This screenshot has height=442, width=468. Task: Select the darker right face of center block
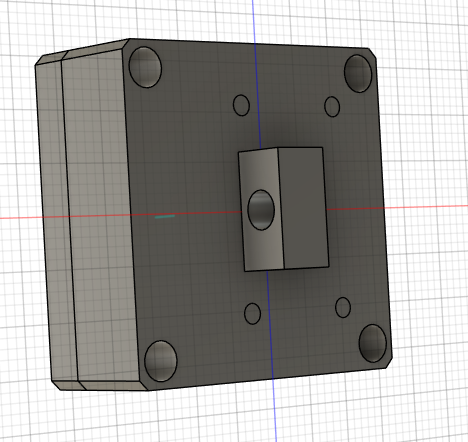click(303, 207)
